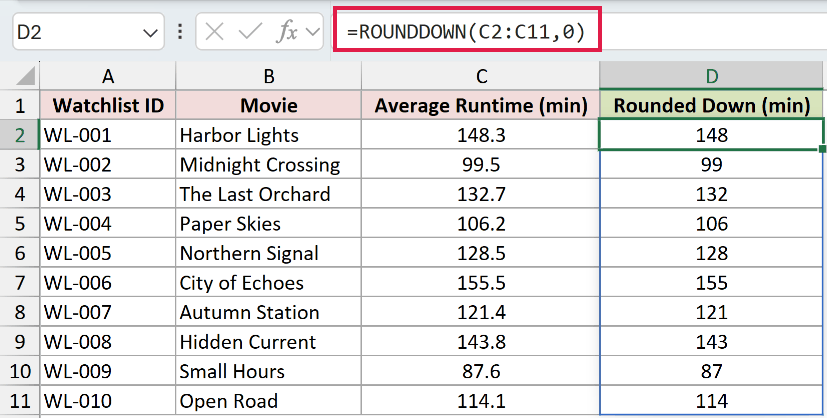This screenshot has height=418, width=827.
Task: Select cell WL-003
Action: 108,194
